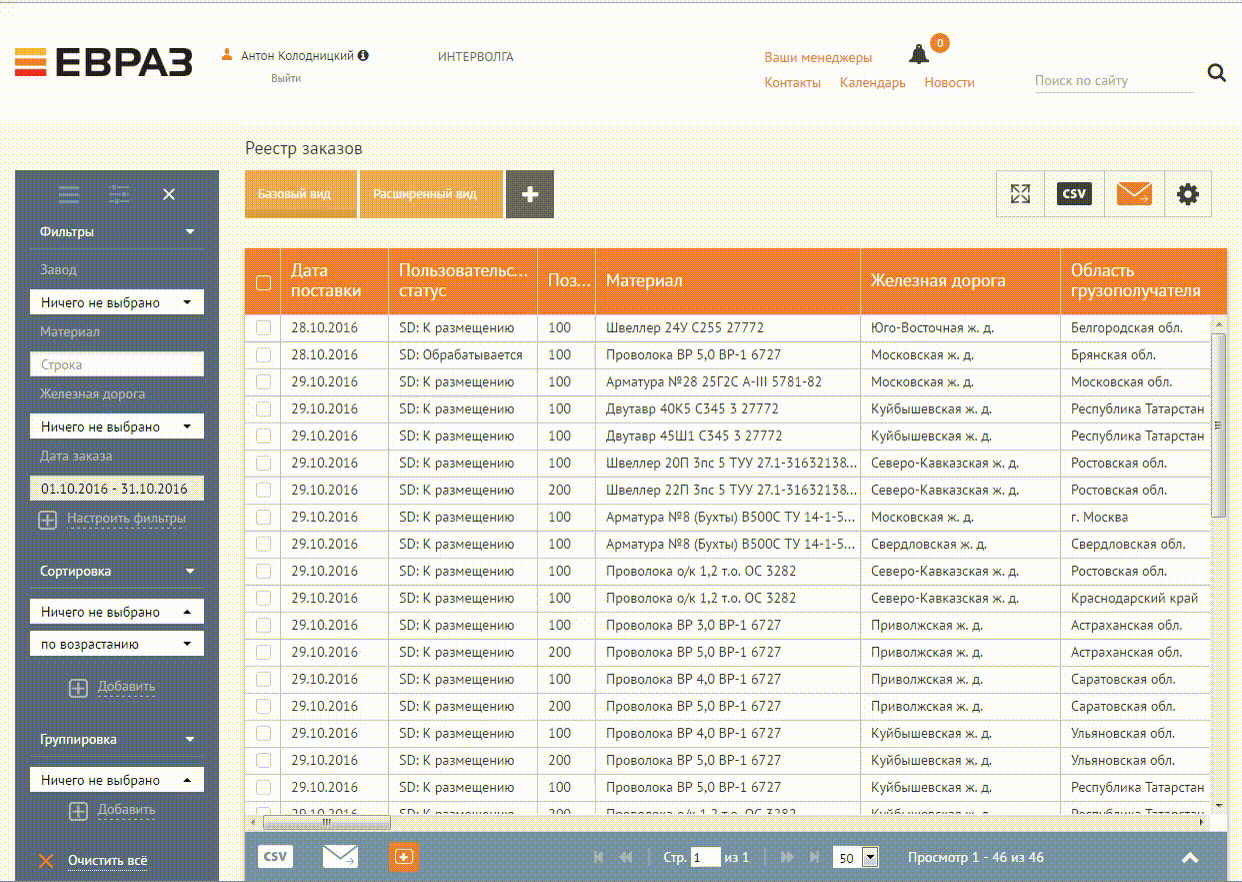
Task: Go to next page arrow in pager
Action: click(x=787, y=857)
